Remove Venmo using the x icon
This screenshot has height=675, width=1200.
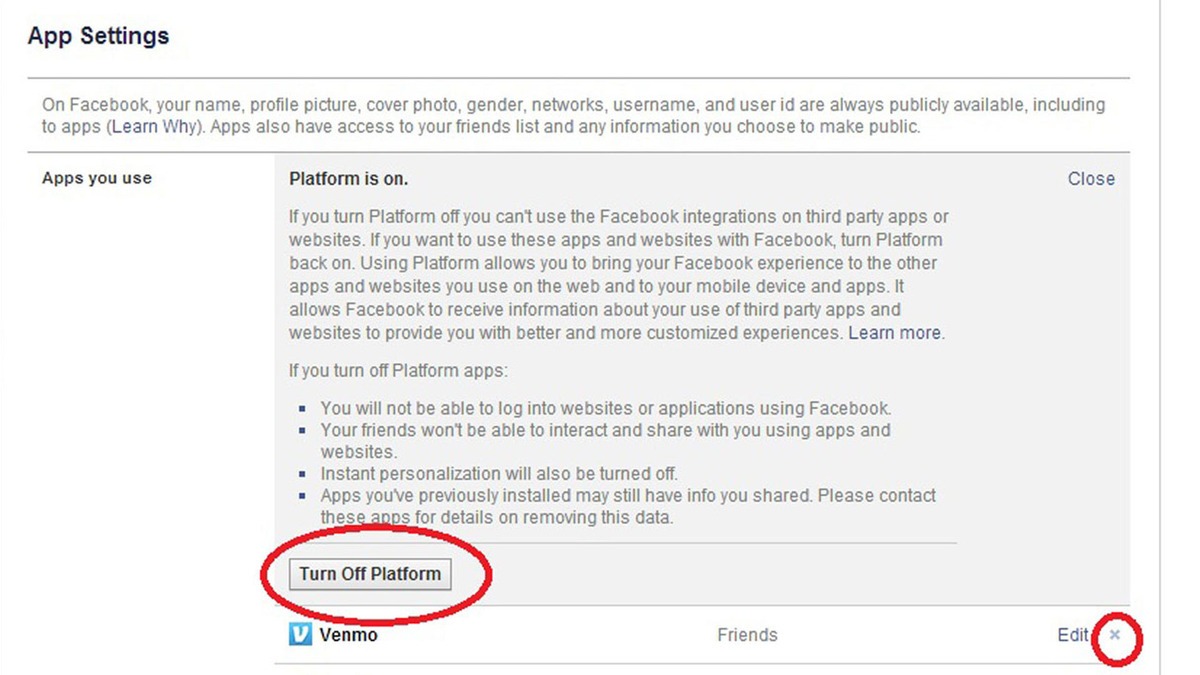point(1115,634)
